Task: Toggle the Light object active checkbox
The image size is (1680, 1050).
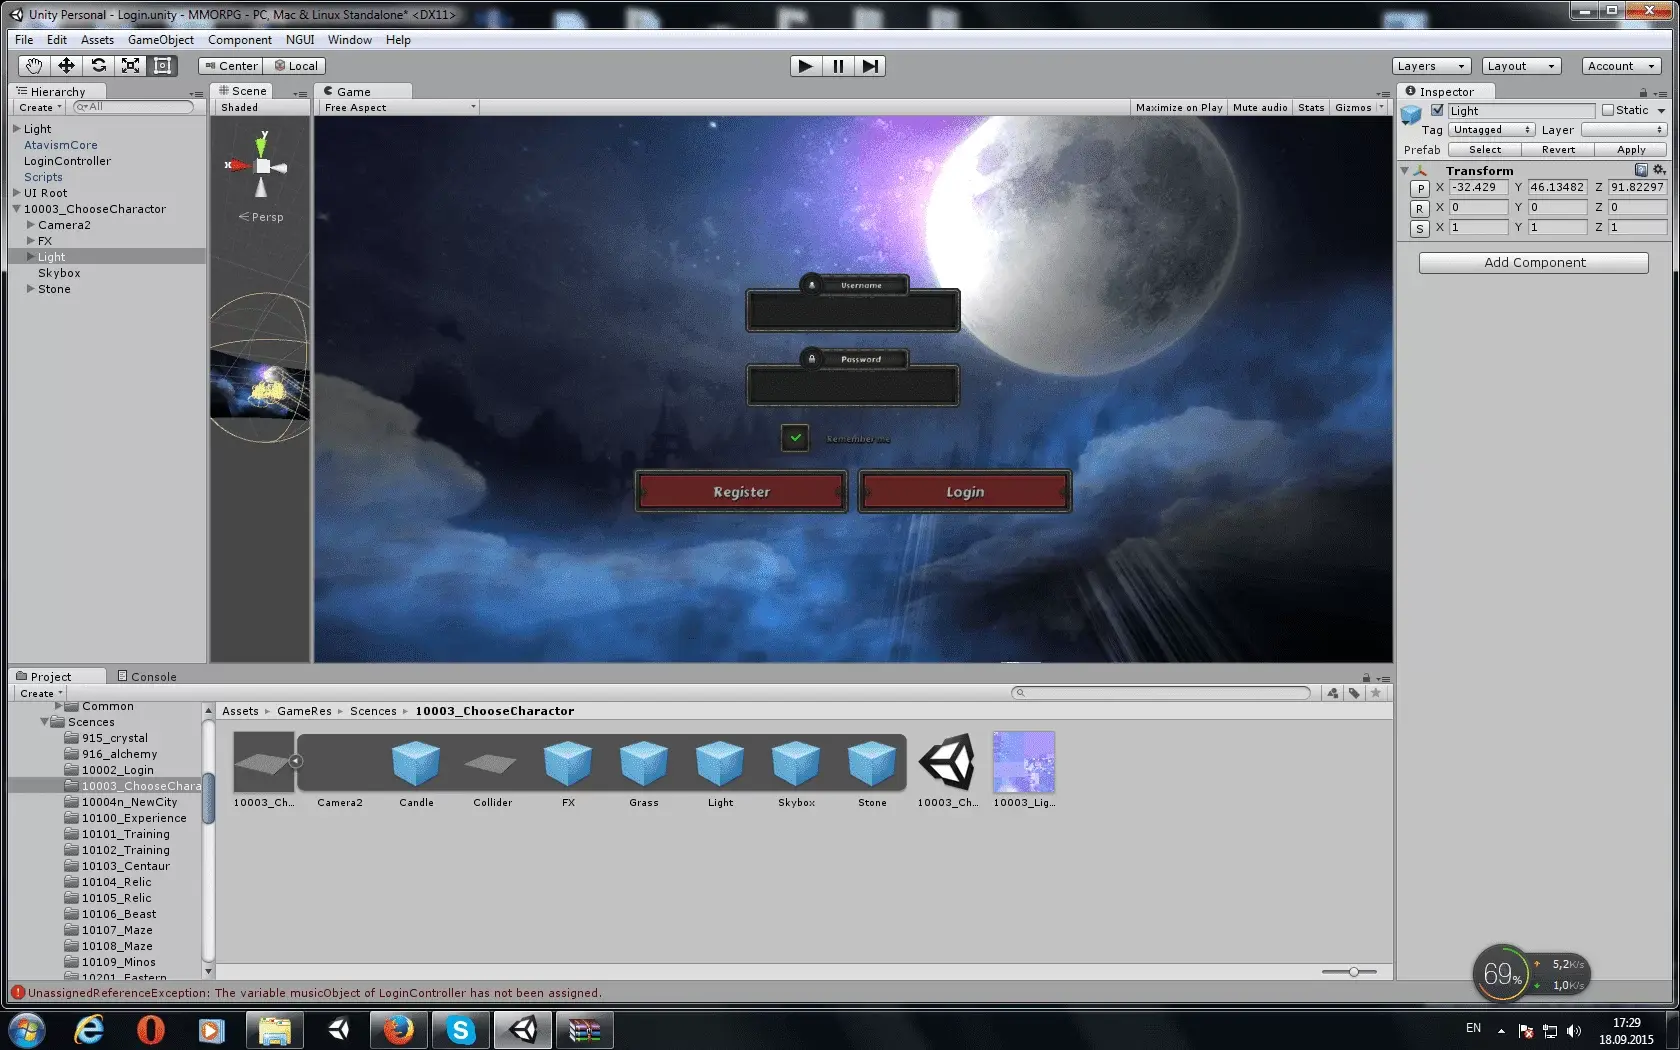Action: [1437, 111]
